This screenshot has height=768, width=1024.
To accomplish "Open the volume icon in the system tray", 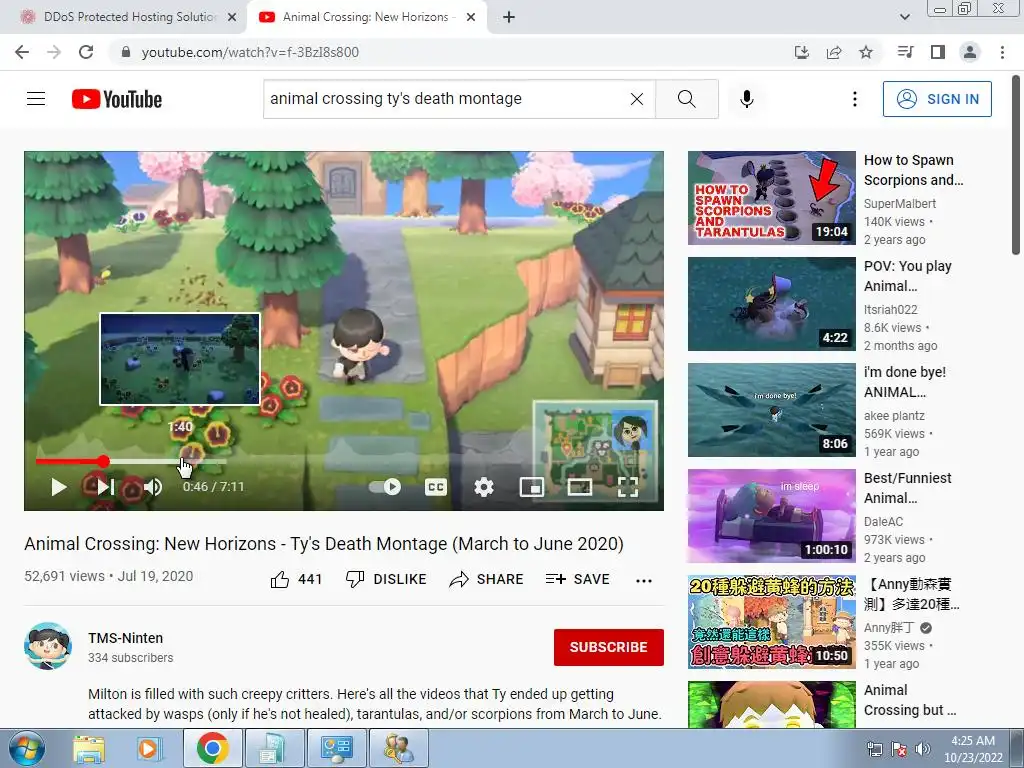I will coord(923,749).
